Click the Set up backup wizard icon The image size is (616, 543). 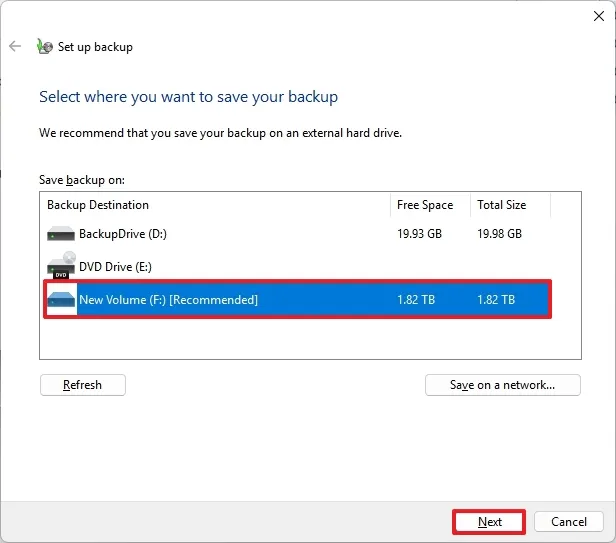(x=44, y=46)
